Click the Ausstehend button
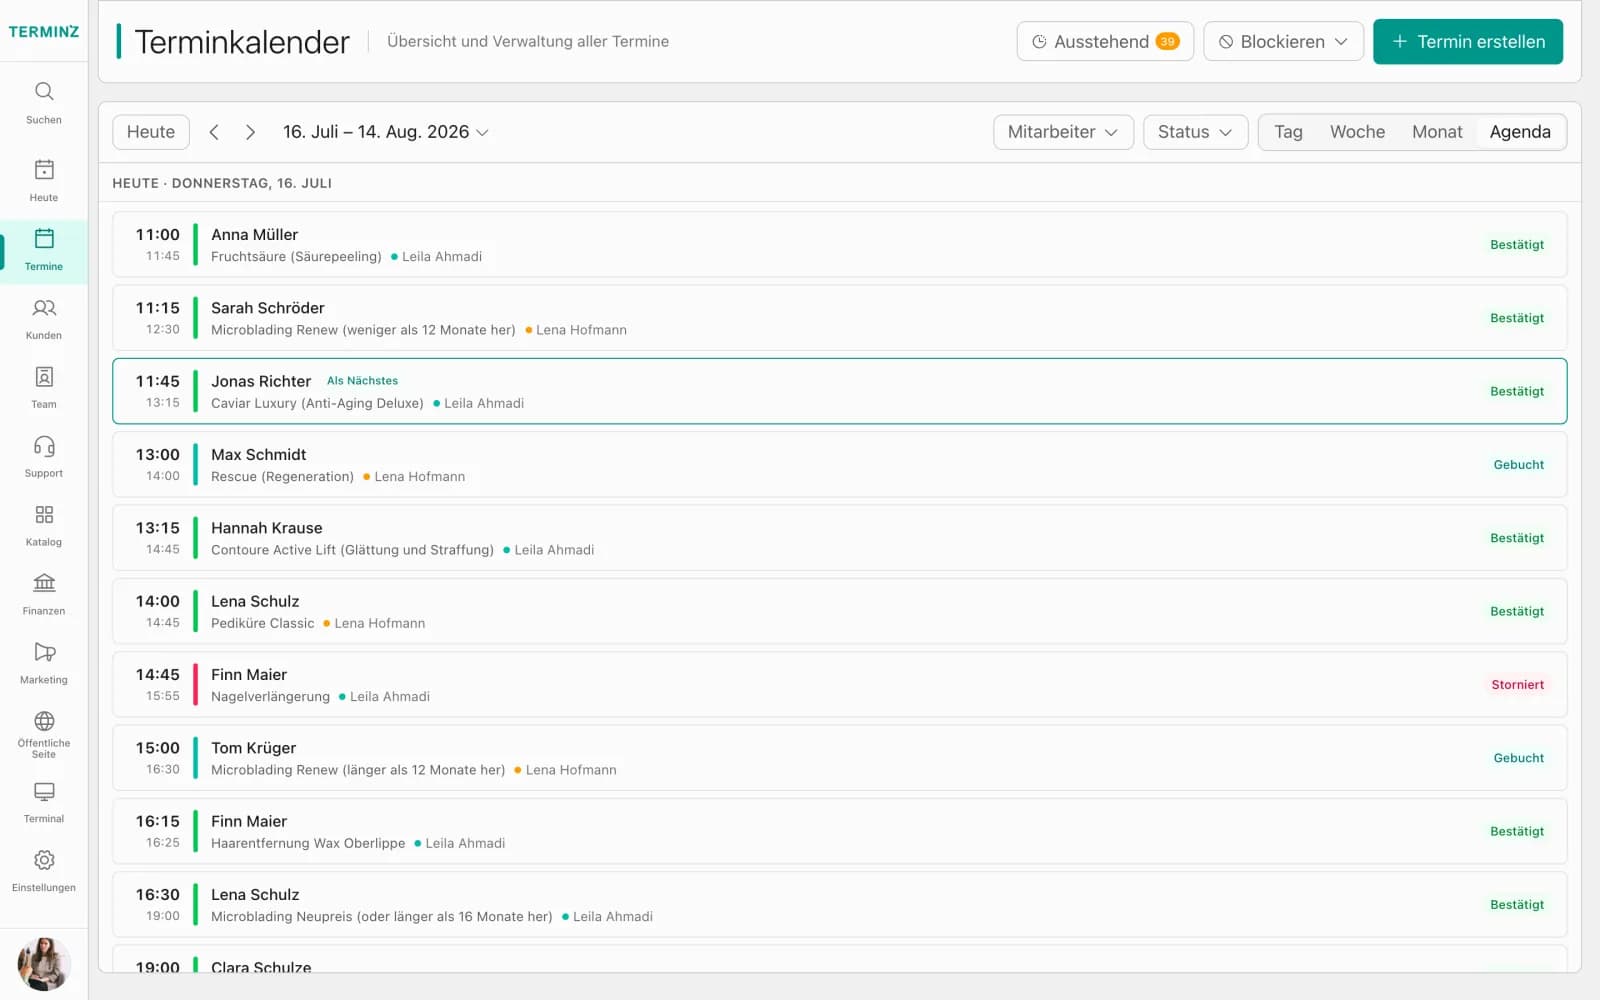Image resolution: width=1600 pixels, height=1000 pixels. coord(1105,41)
